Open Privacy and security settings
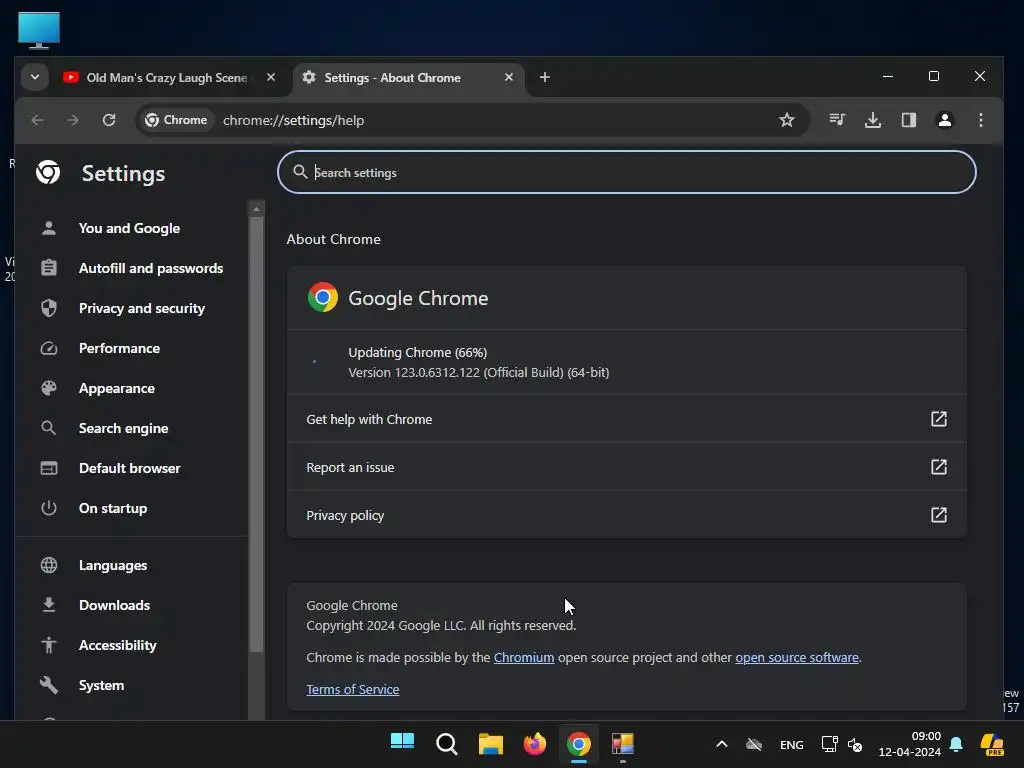This screenshot has height=768, width=1024. click(x=142, y=308)
